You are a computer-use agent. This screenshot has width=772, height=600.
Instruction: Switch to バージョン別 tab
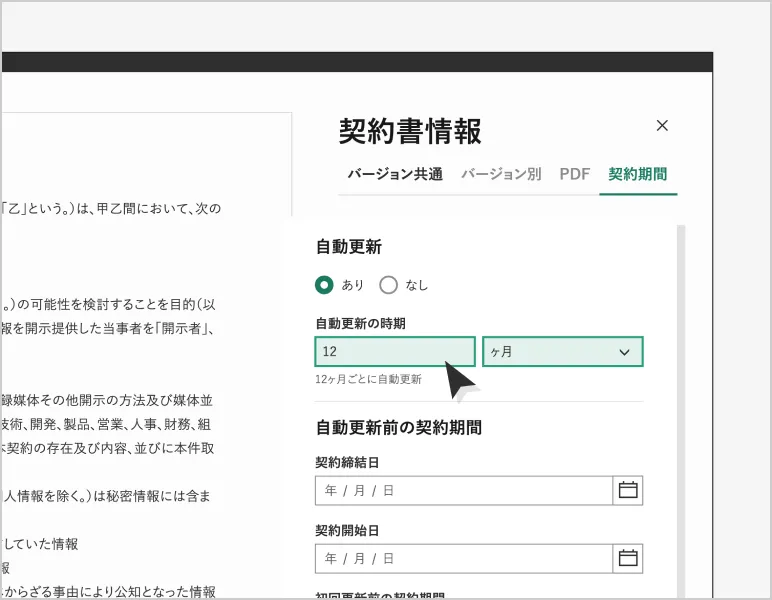[501, 174]
